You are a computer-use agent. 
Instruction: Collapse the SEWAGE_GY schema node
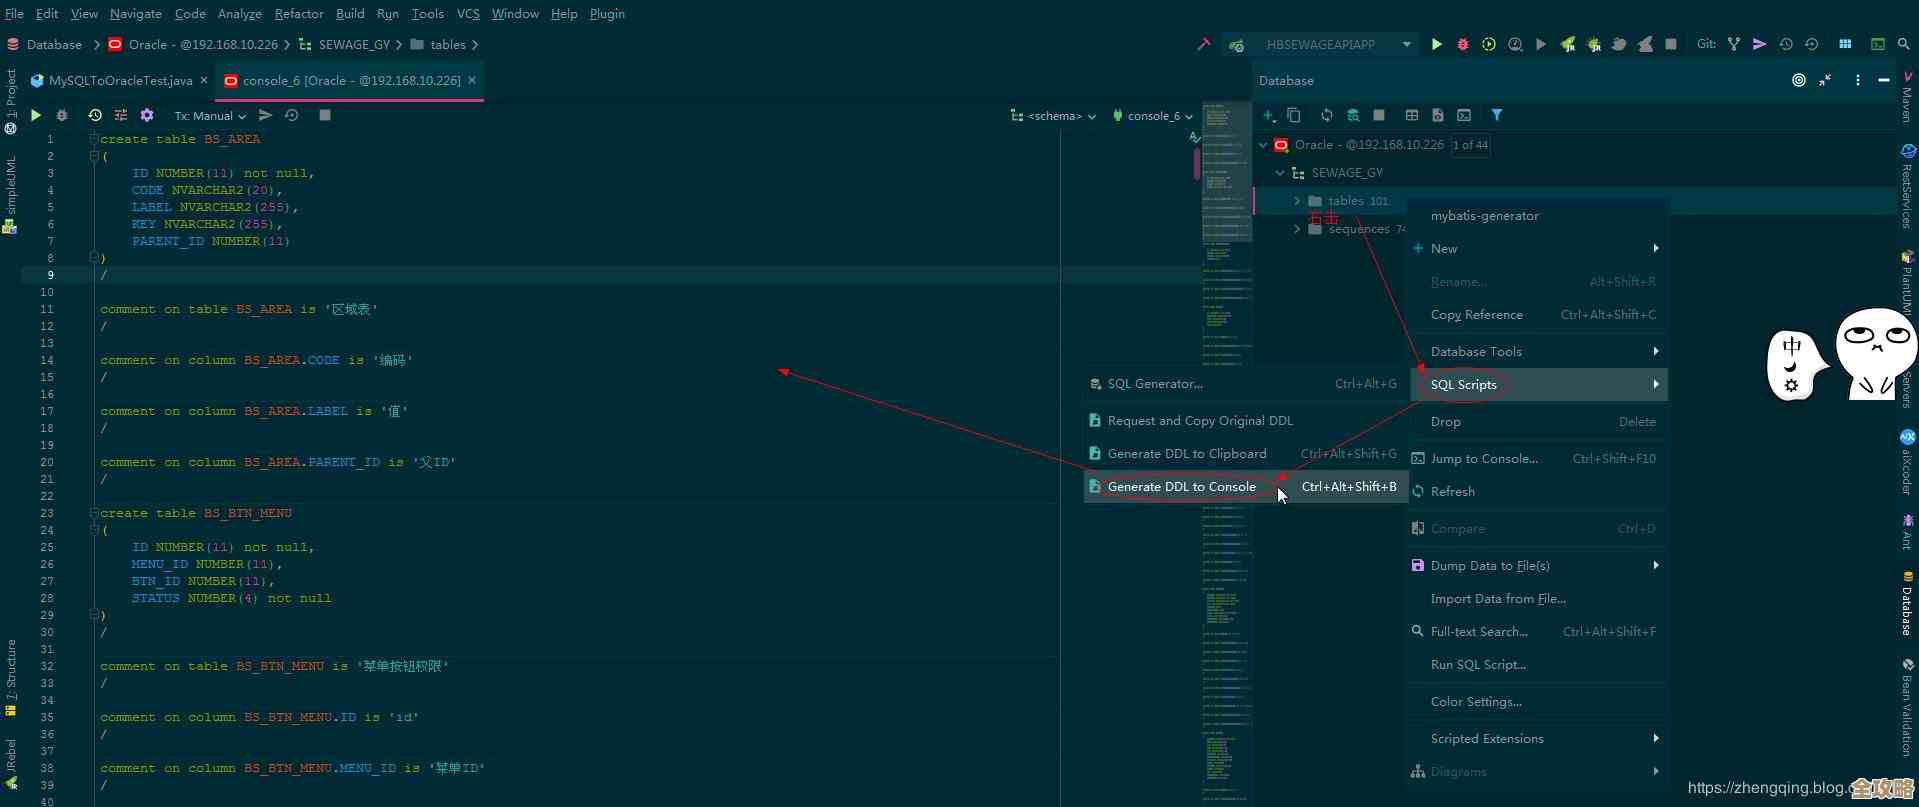(x=1280, y=173)
